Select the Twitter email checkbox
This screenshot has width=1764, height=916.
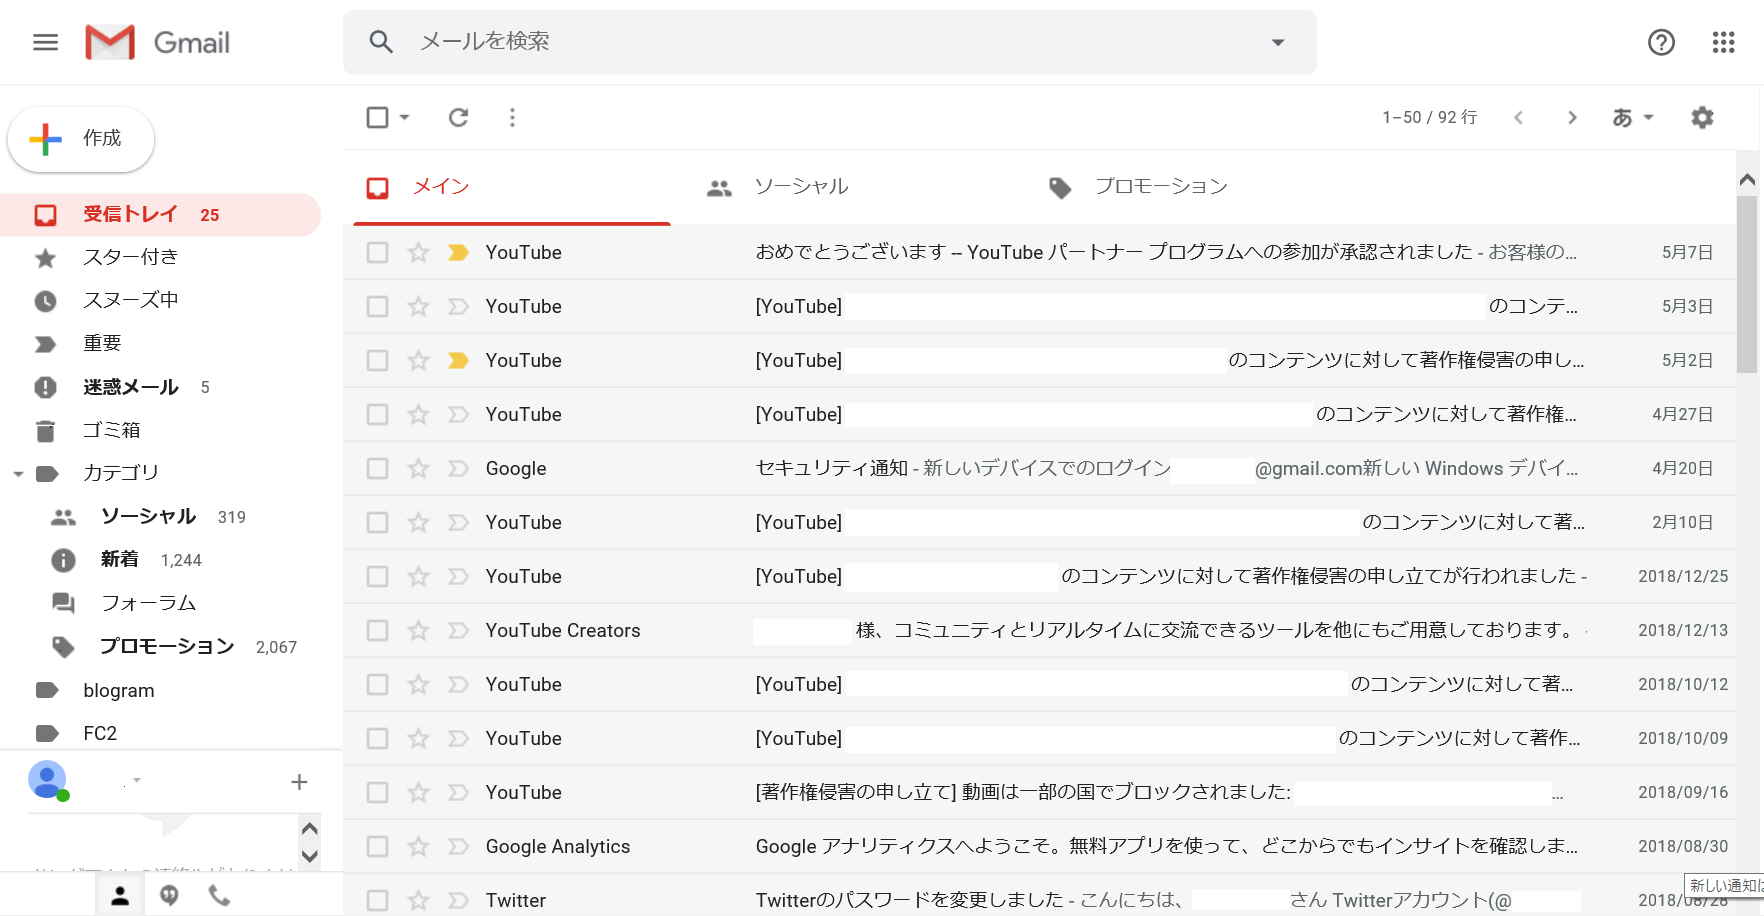click(x=377, y=900)
